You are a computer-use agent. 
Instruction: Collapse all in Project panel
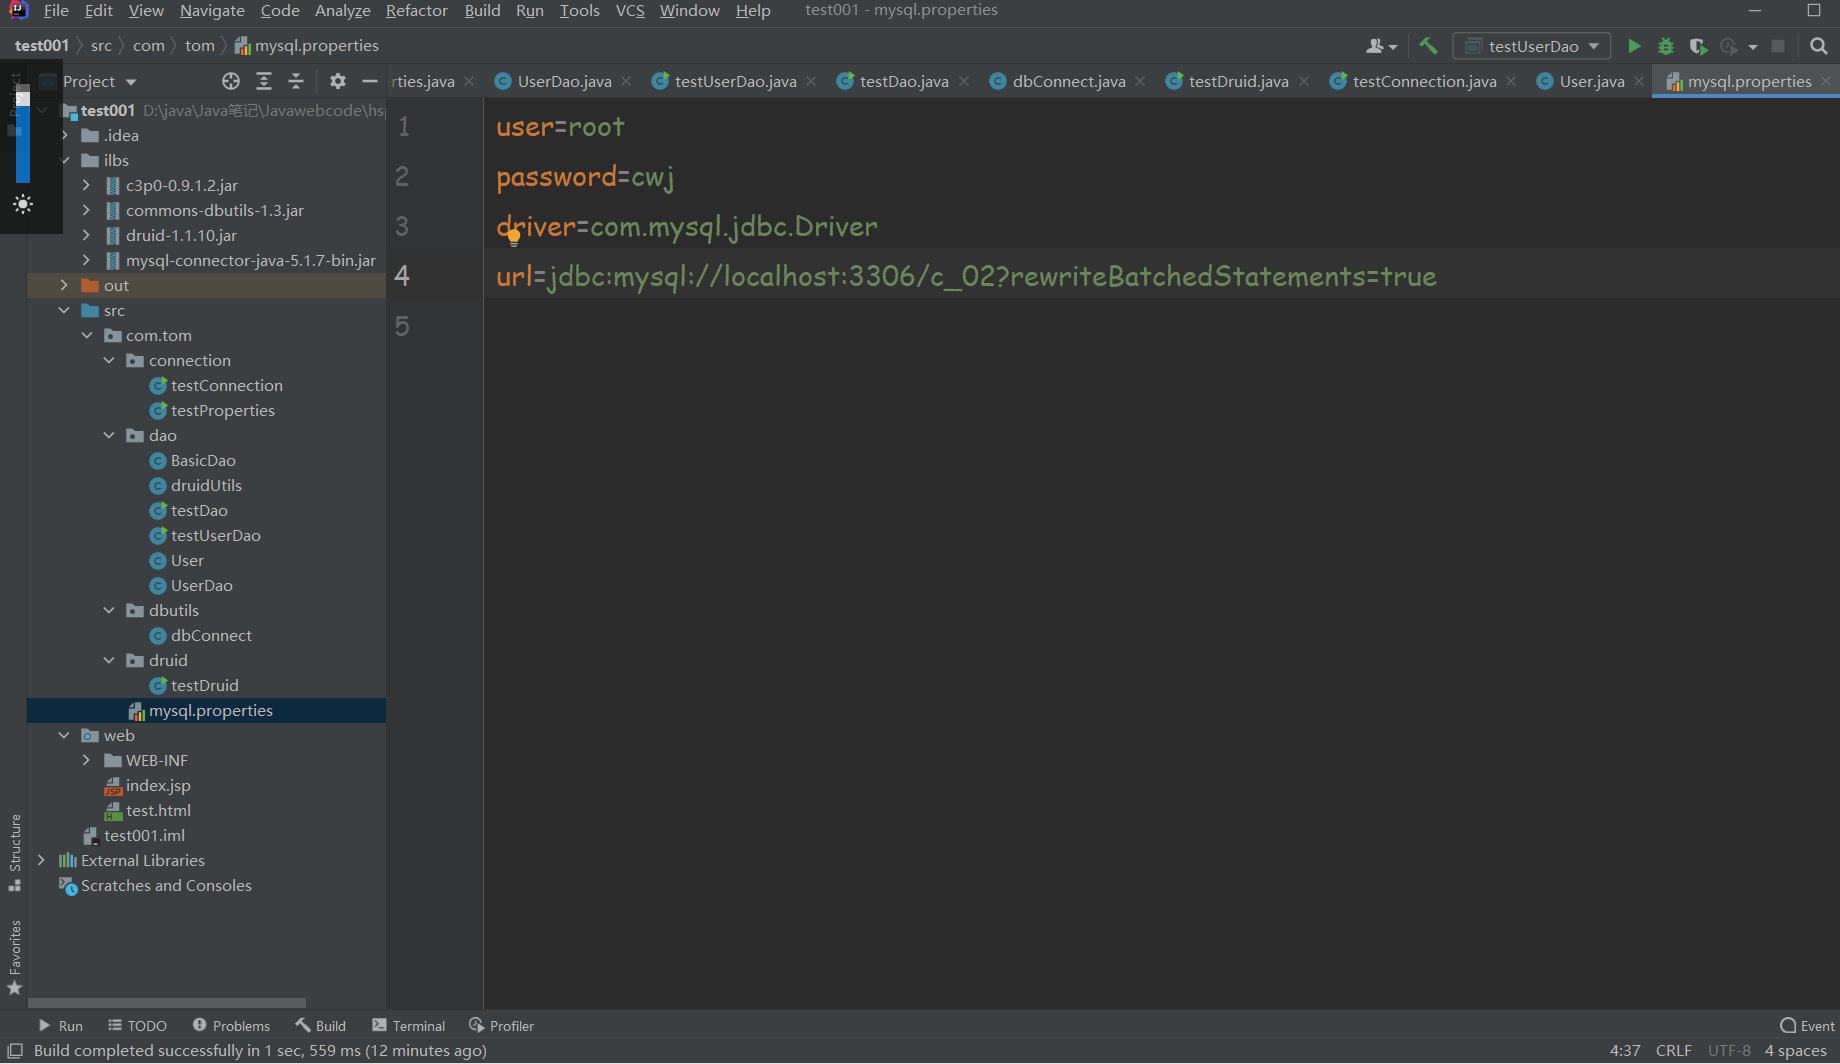point(296,81)
